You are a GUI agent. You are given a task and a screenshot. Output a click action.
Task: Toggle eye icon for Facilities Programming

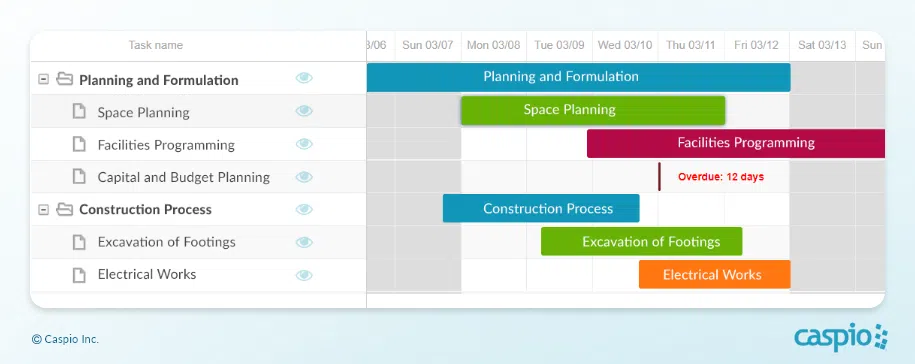[x=304, y=144]
